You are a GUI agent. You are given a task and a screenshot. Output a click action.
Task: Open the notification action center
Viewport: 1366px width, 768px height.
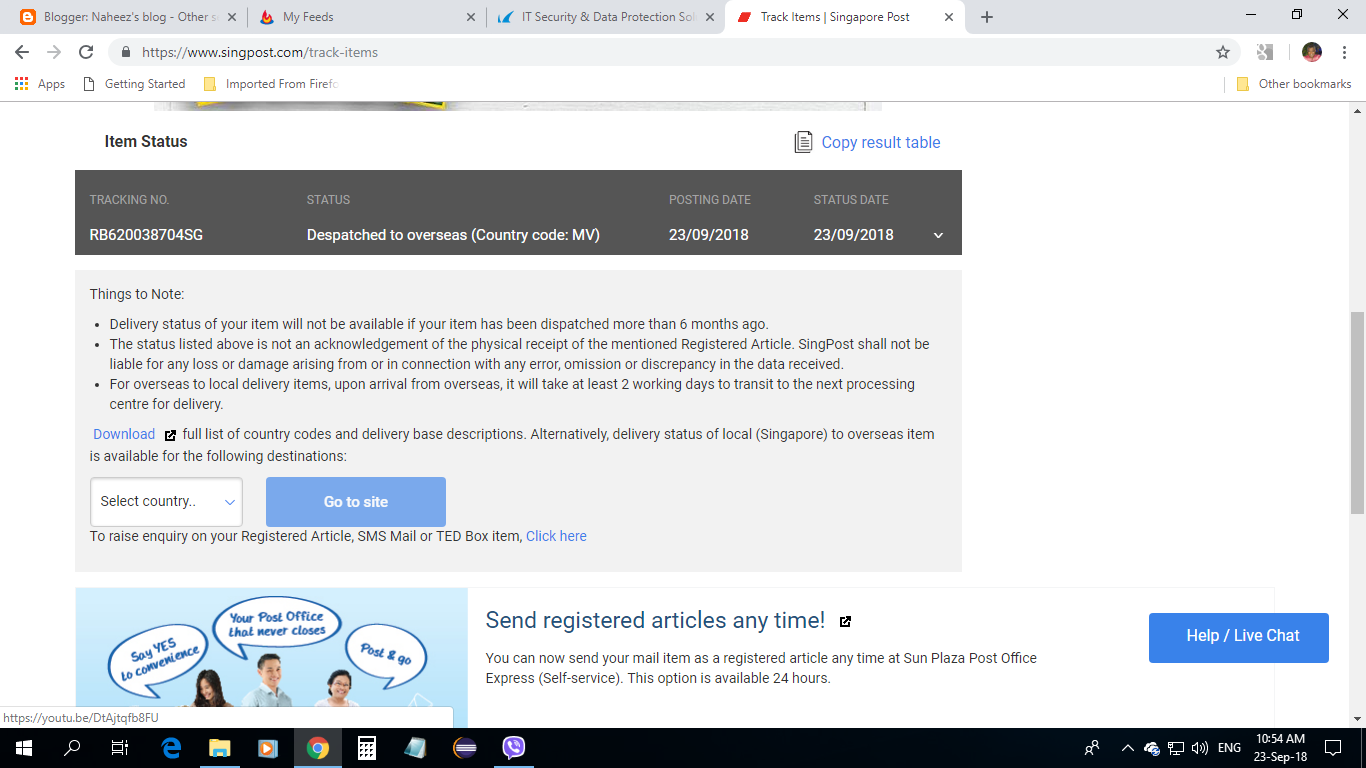point(1333,748)
